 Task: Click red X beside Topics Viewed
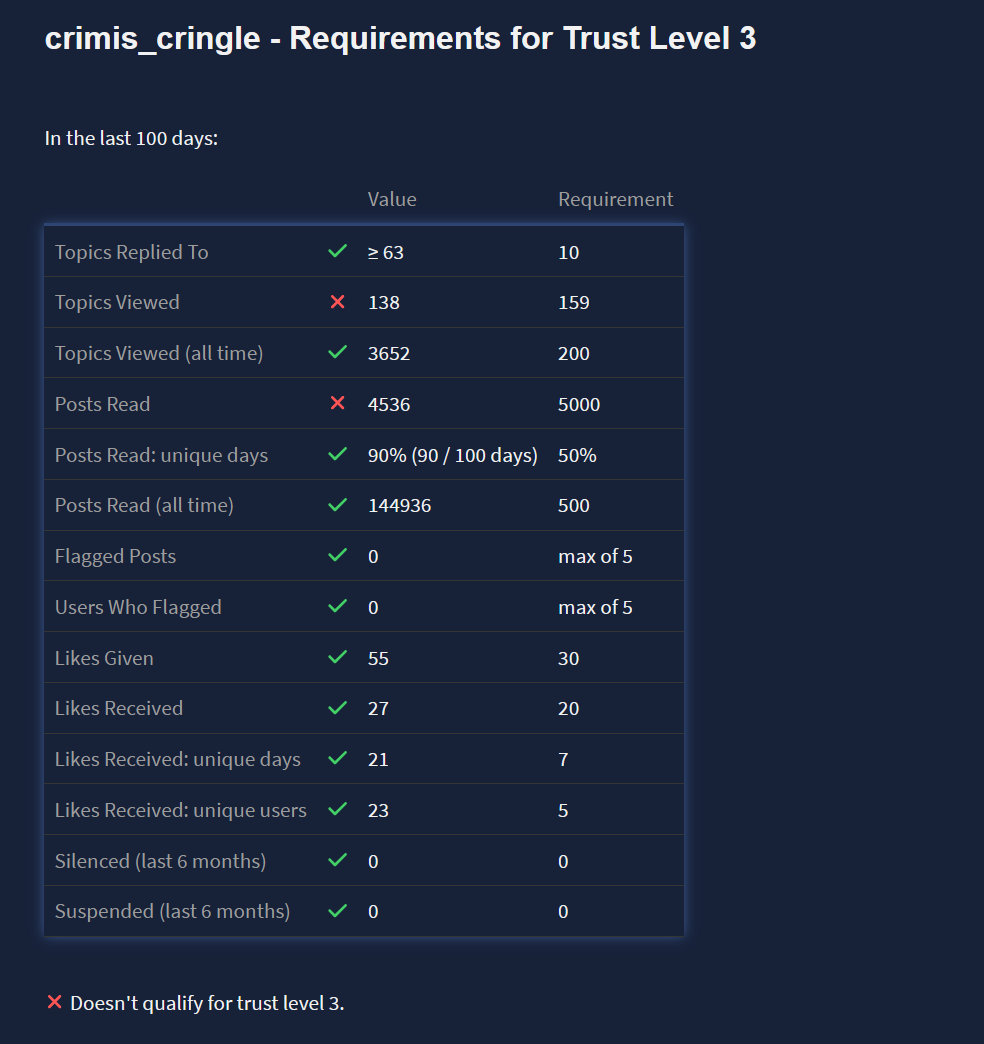pos(338,302)
